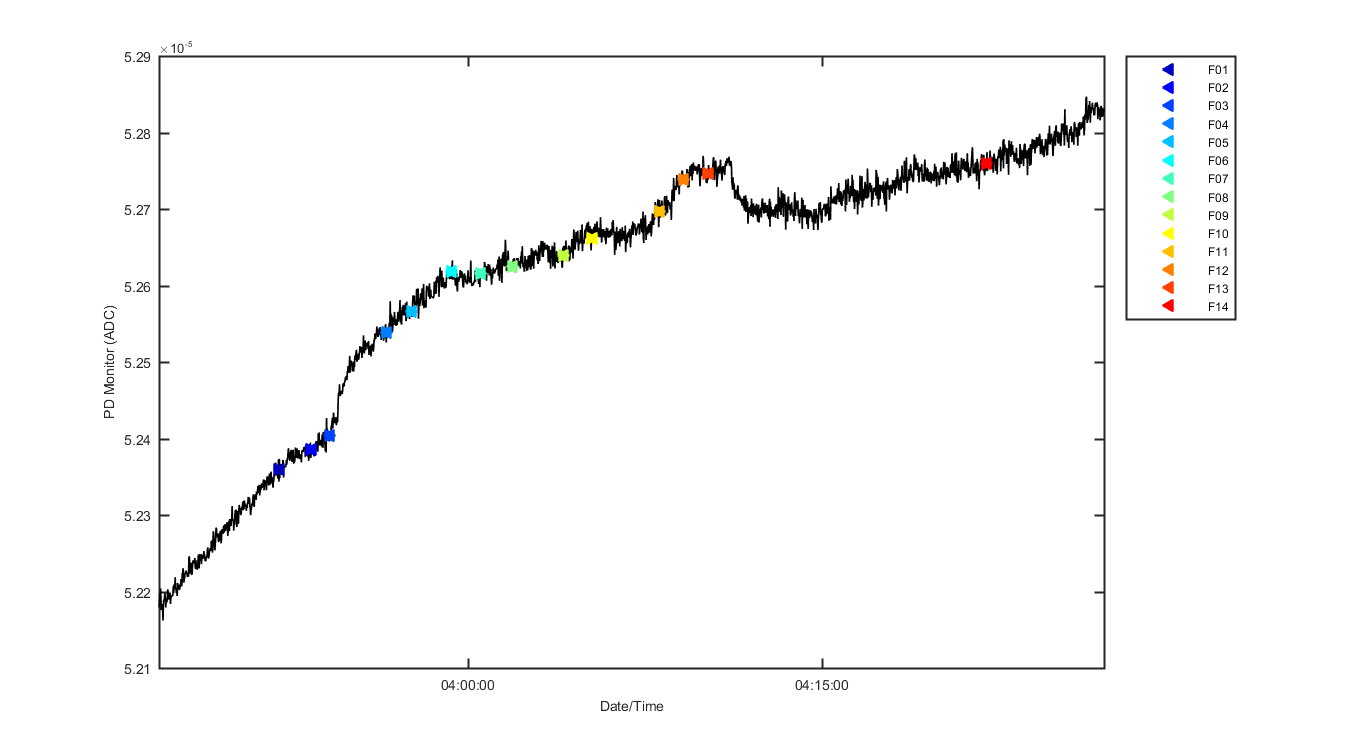Click the 04:15:00 x-axis tick label
This screenshot has height=750, width=1350.
[x=822, y=686]
